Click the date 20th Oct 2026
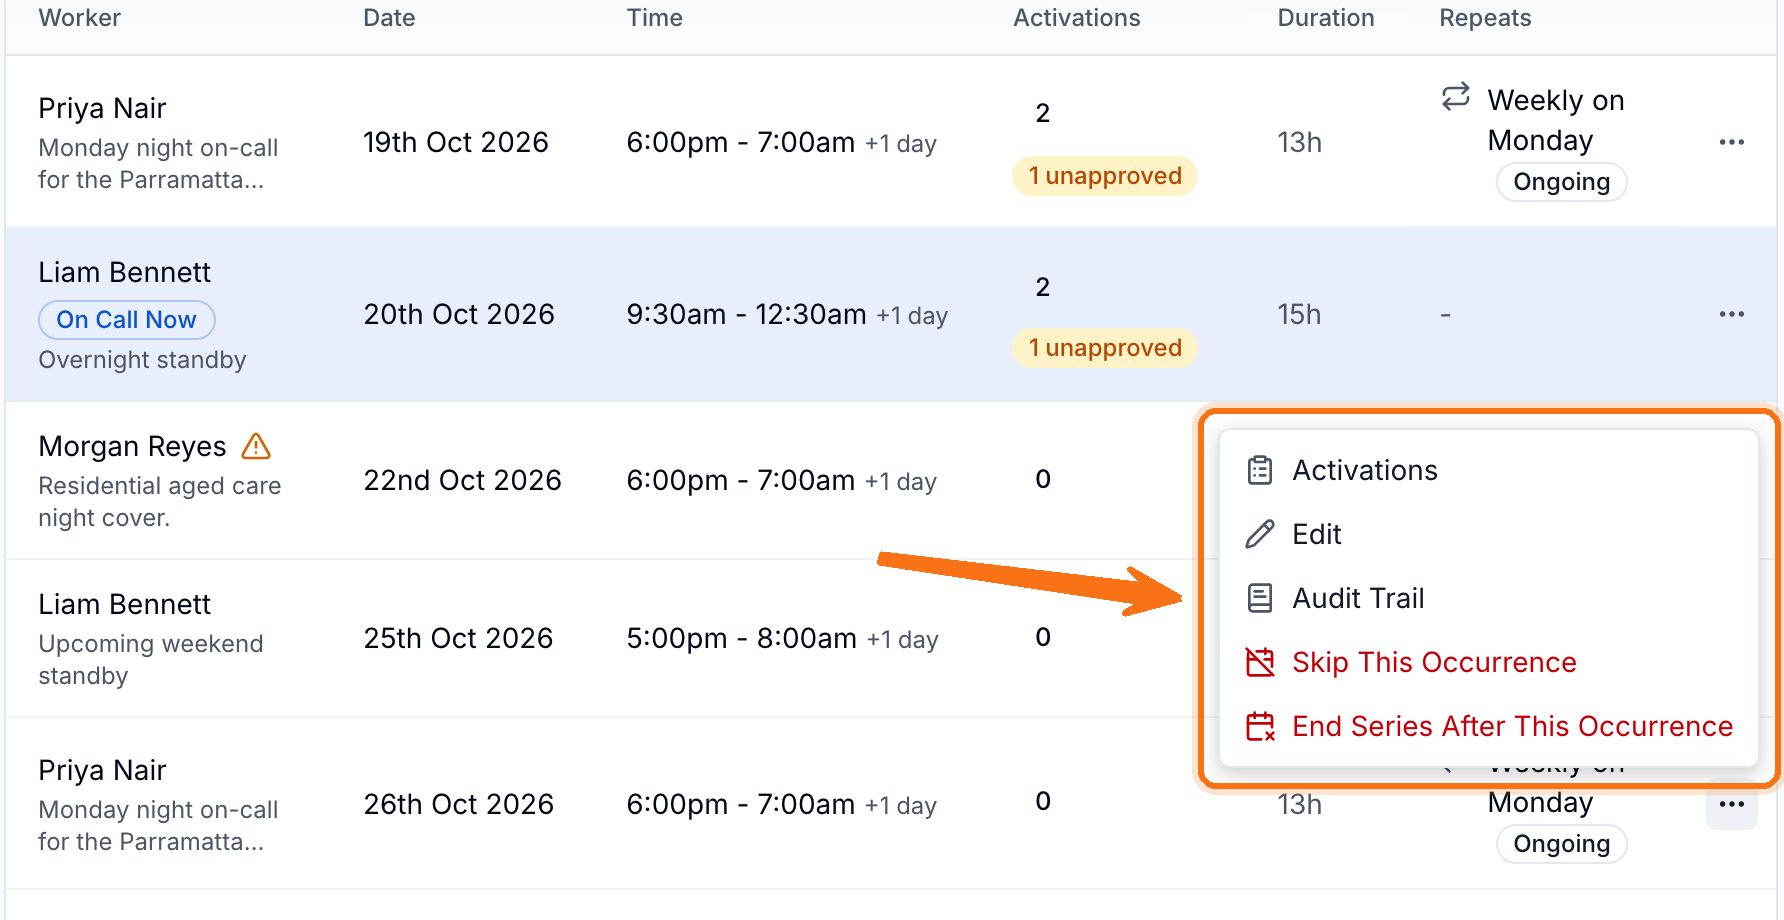 459,314
